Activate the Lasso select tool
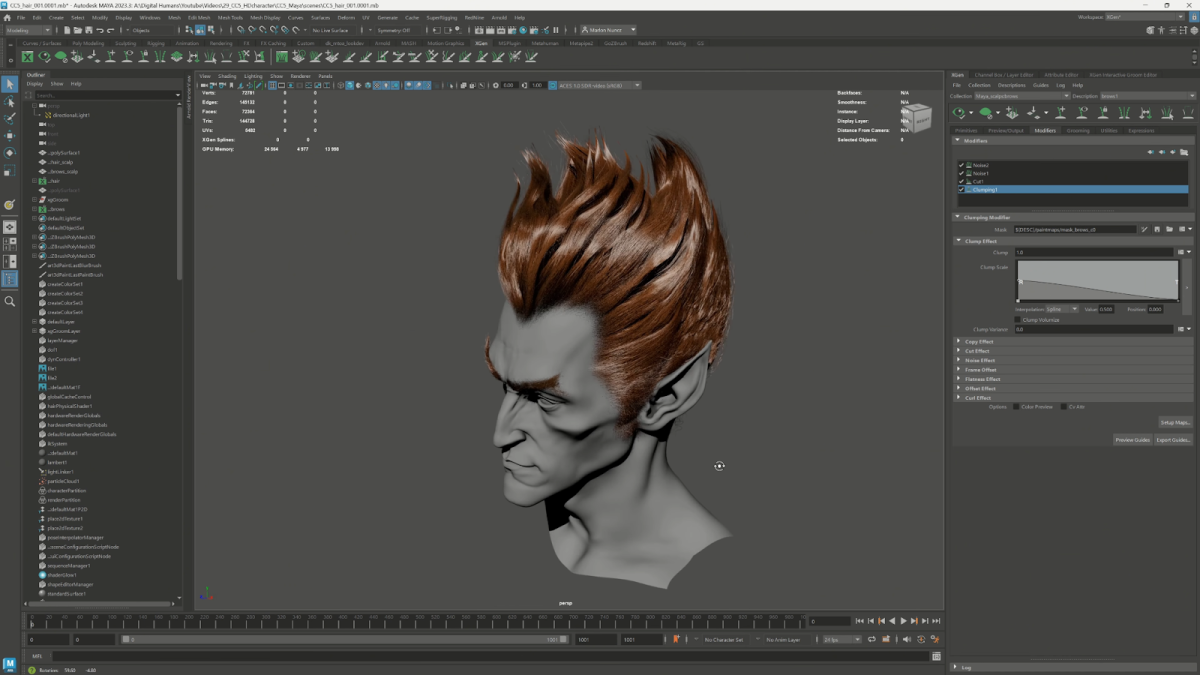Viewport: 1200px width, 675px height. pyautogui.click(x=10, y=102)
